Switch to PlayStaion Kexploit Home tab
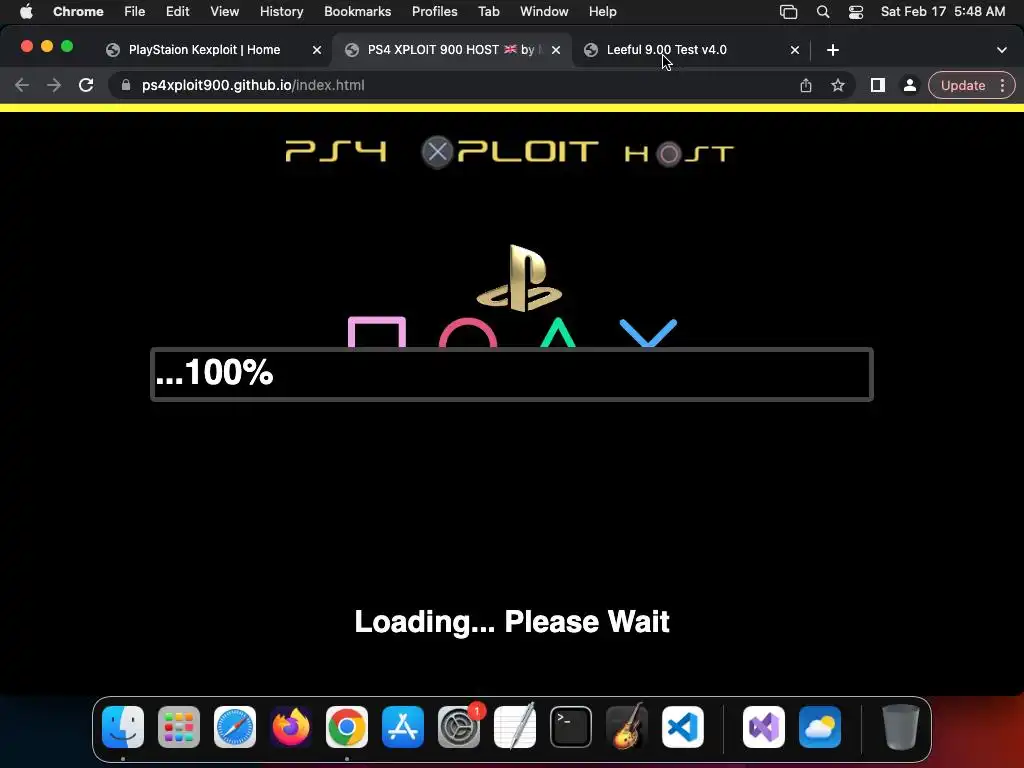 pyautogui.click(x=214, y=50)
